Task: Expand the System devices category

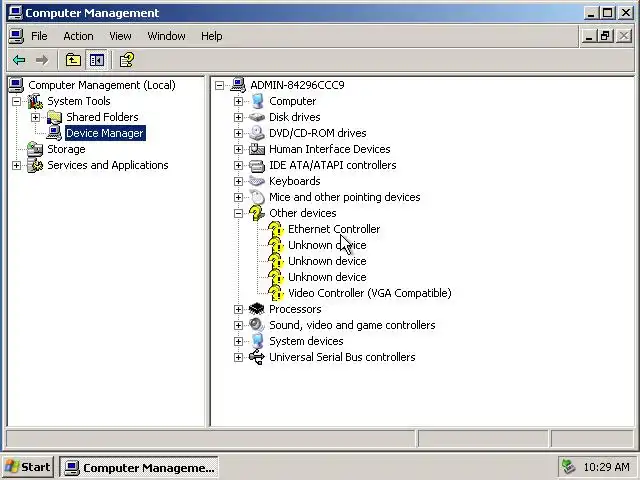Action: 238,341
